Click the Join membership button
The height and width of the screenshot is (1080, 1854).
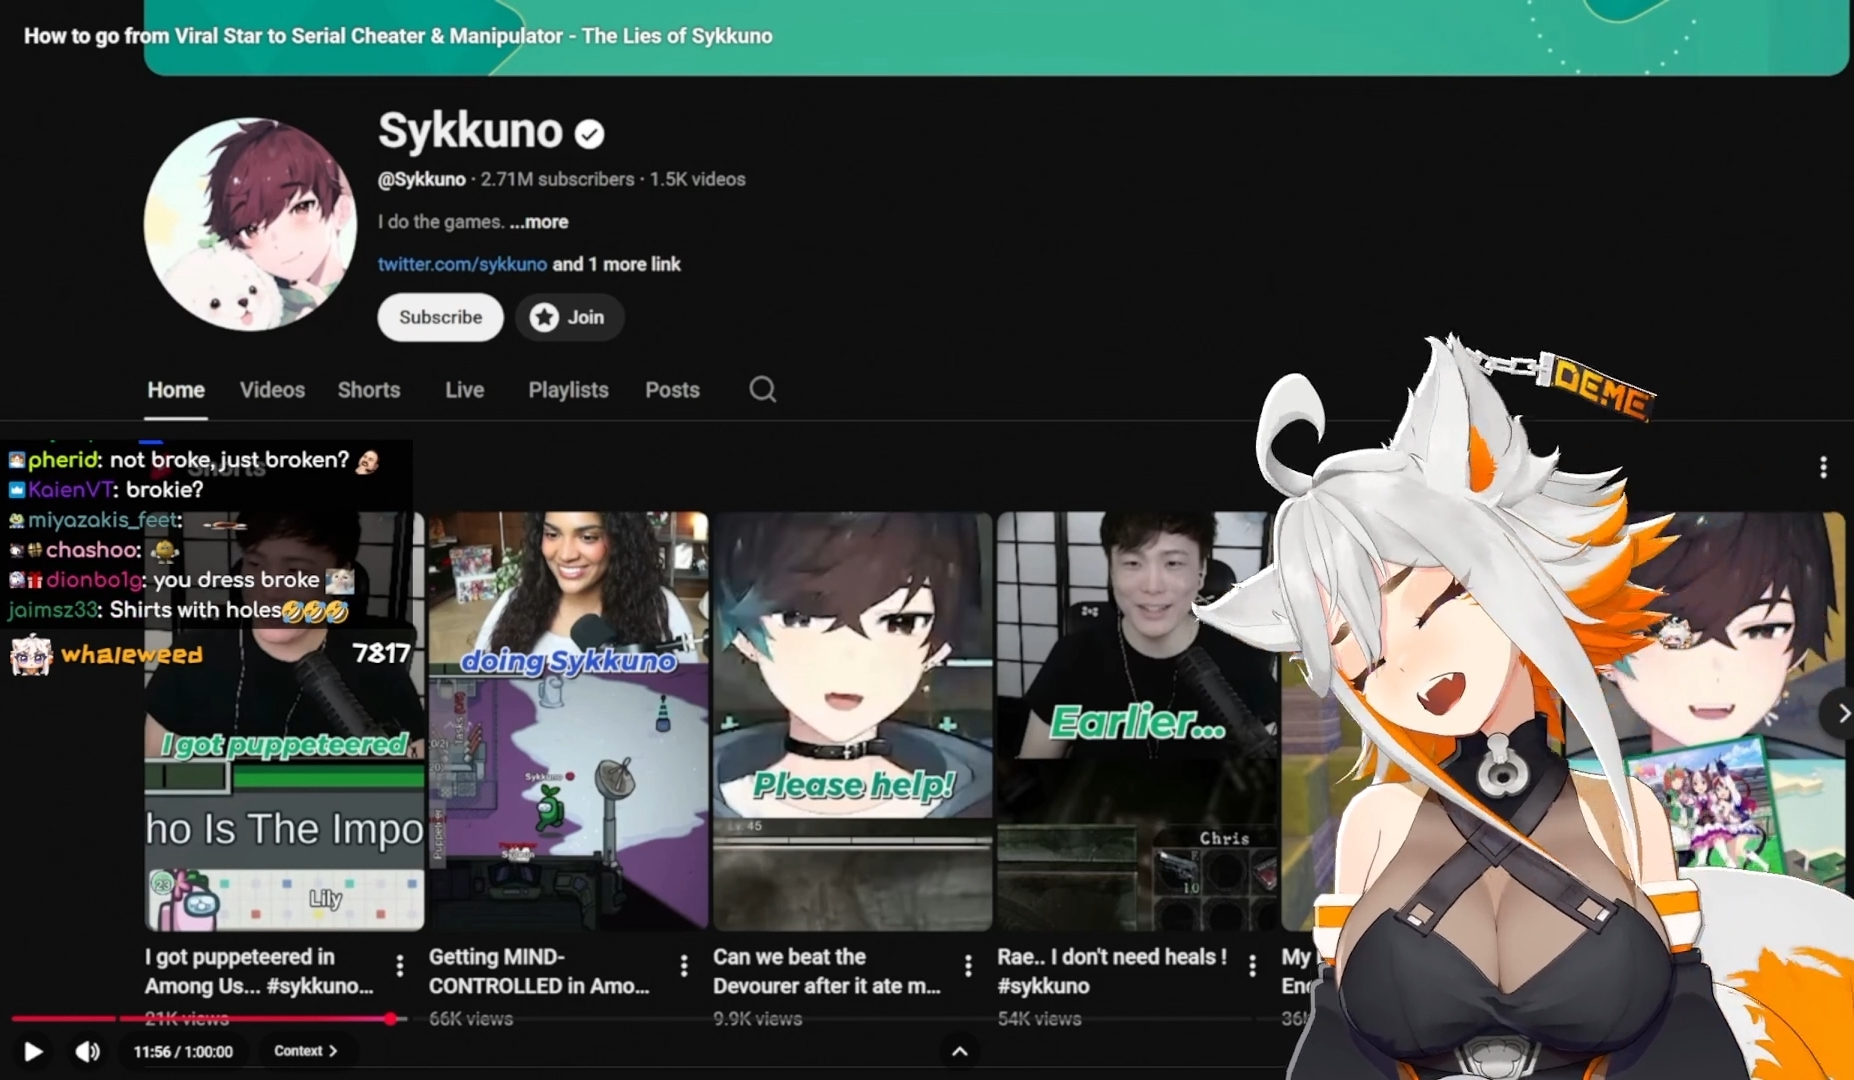tap(569, 317)
